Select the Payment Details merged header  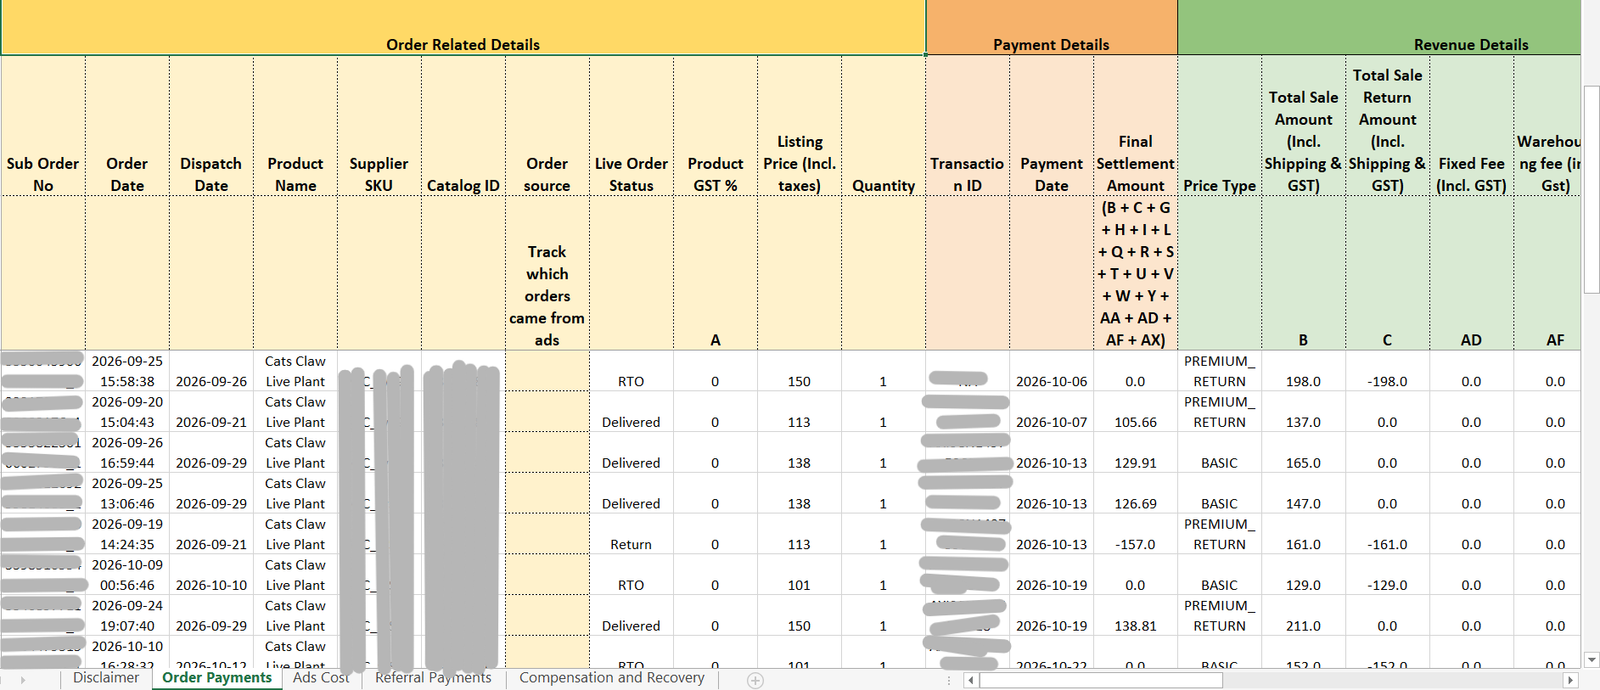click(1051, 28)
